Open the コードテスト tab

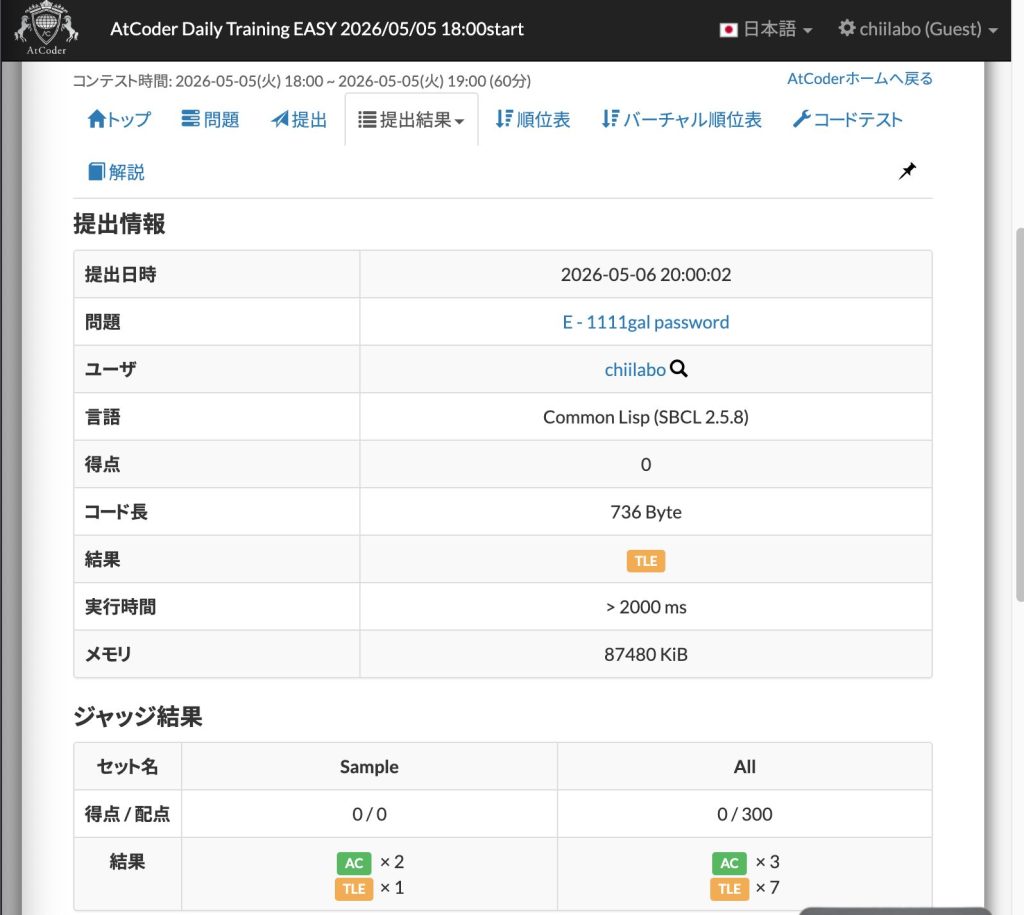pos(848,120)
